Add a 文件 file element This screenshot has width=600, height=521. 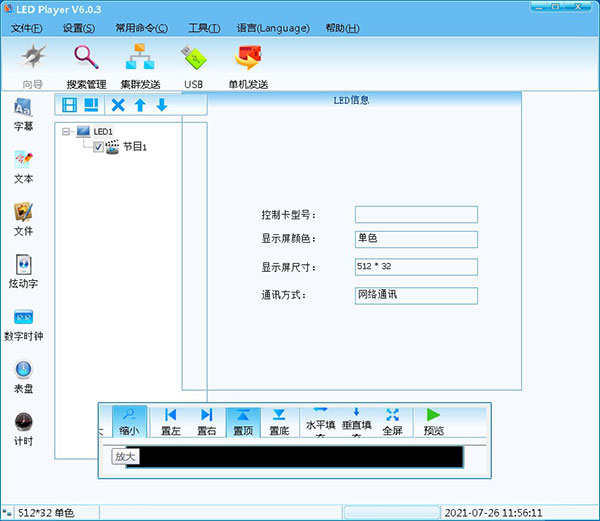(x=23, y=220)
